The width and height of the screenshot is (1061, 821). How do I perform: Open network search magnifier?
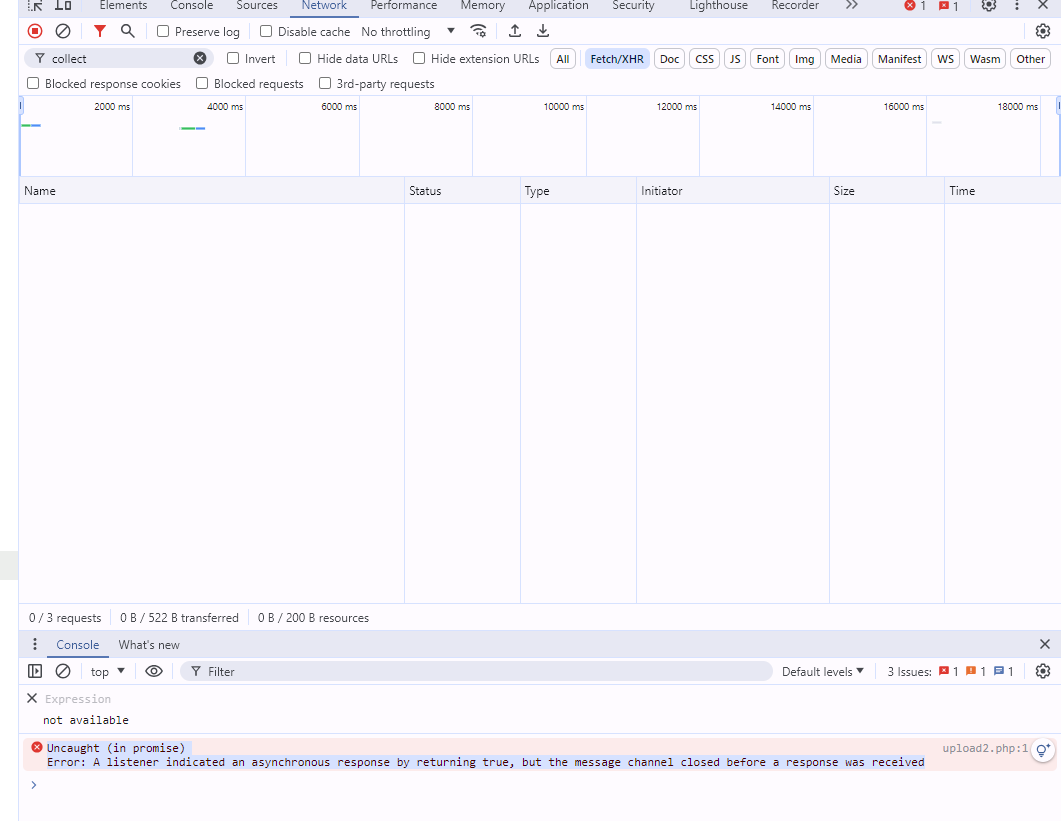pyautogui.click(x=127, y=31)
